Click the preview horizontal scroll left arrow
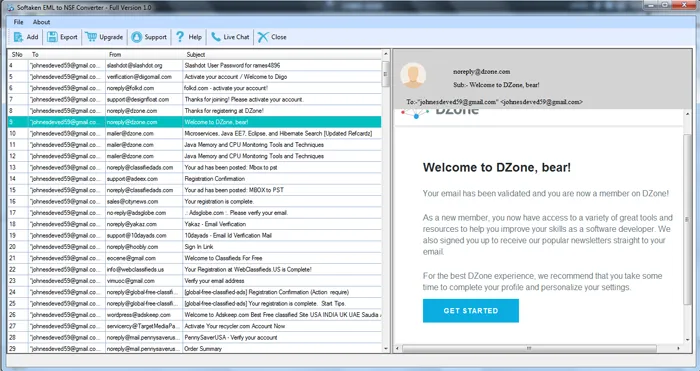This screenshot has width=700, height=371. 398,348
